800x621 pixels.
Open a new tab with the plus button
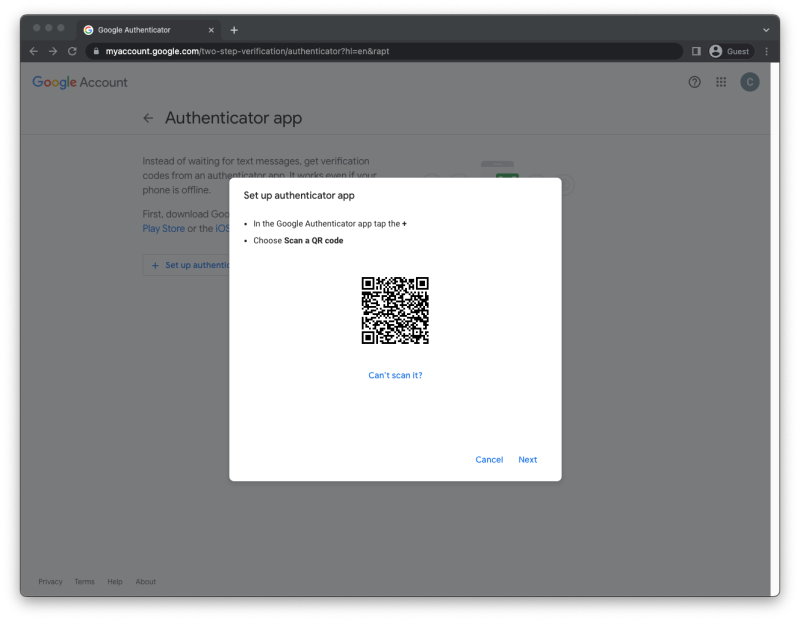click(234, 30)
